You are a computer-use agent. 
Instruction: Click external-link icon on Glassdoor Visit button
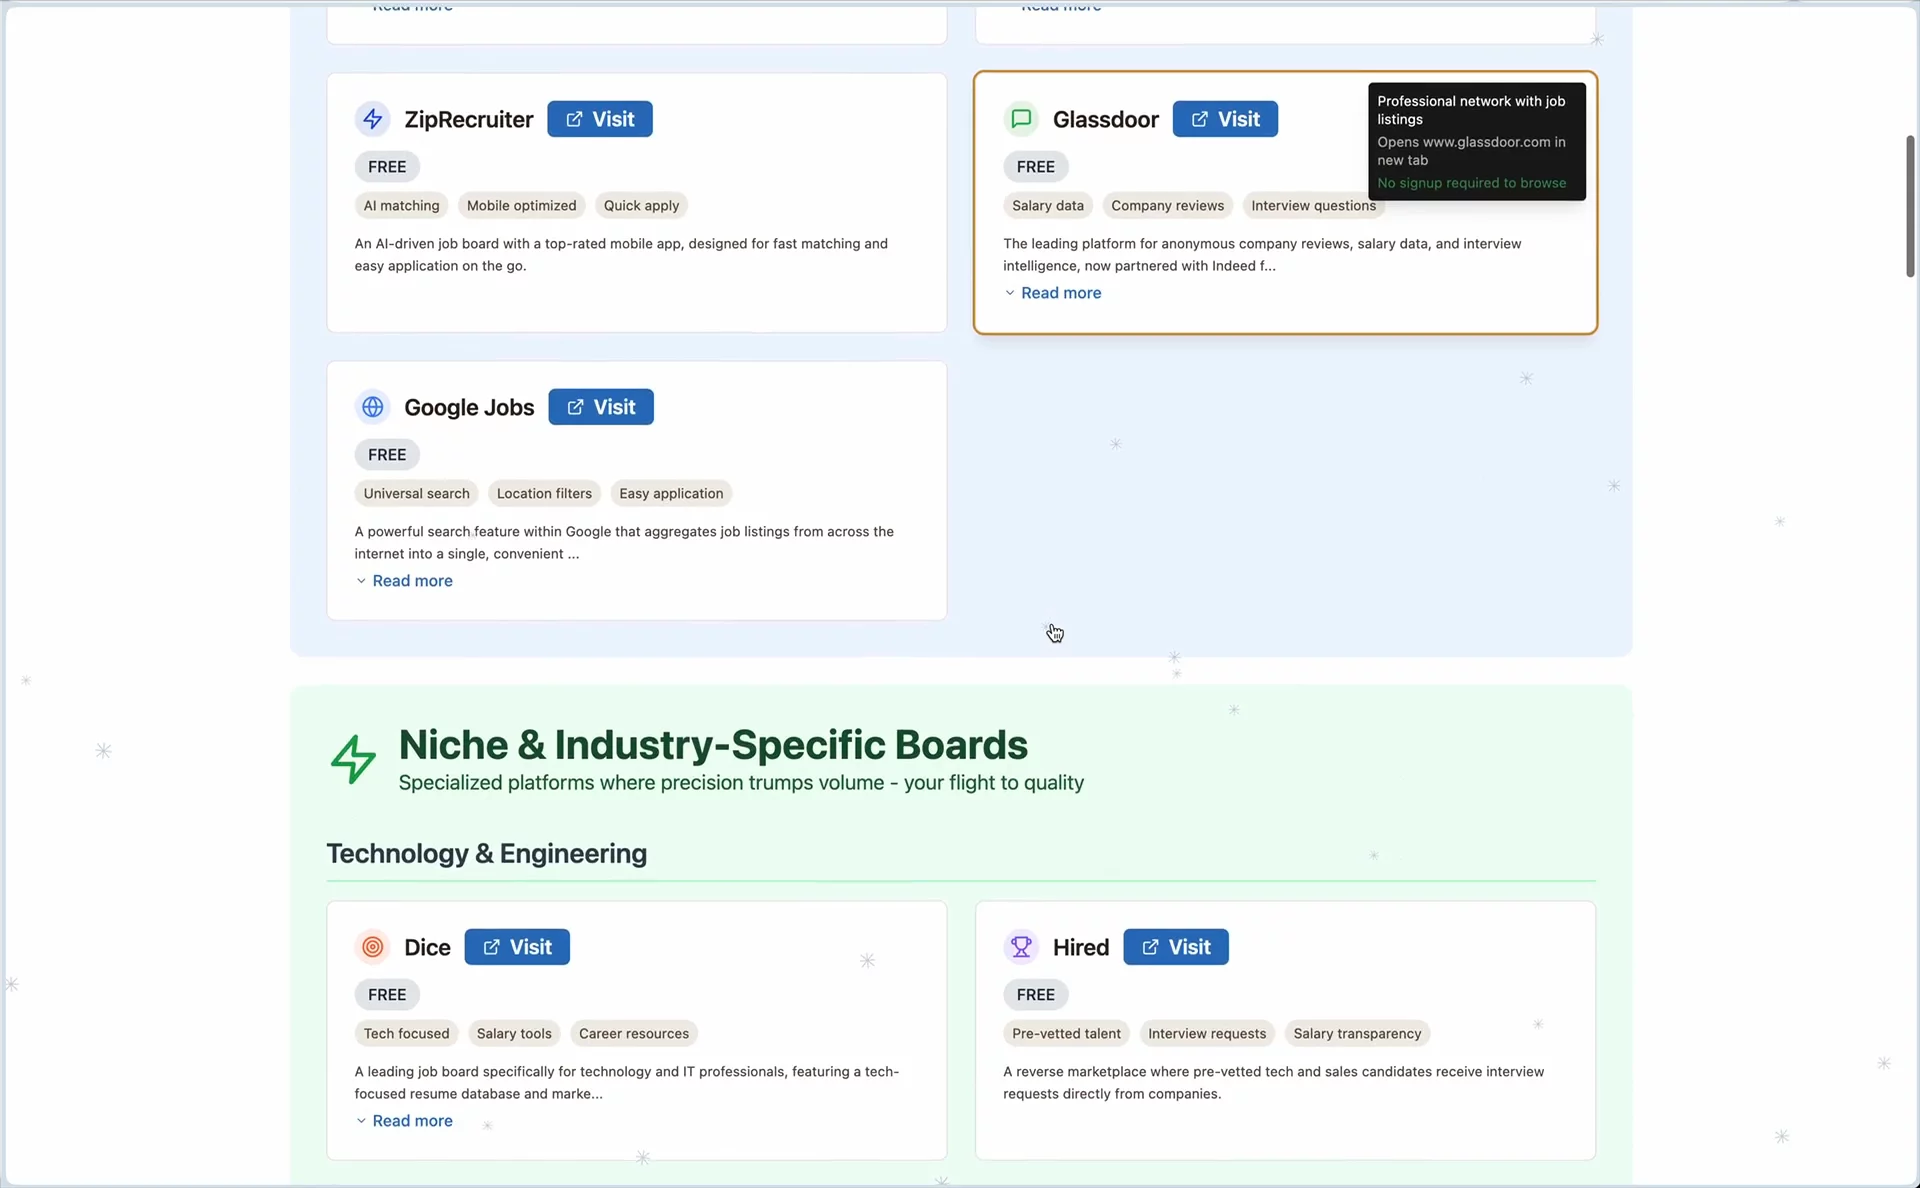point(1199,119)
